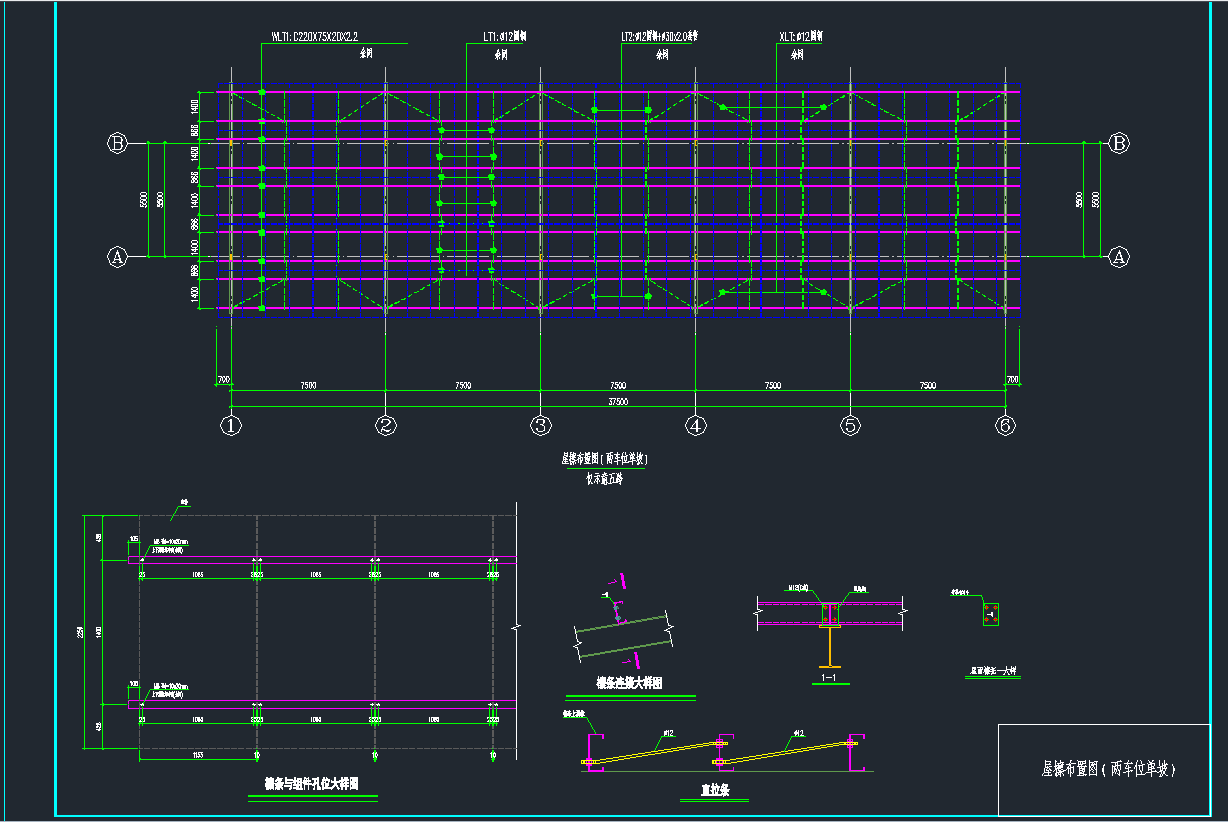
Task: Click the 直拉条 detail title
Action: click(x=715, y=790)
